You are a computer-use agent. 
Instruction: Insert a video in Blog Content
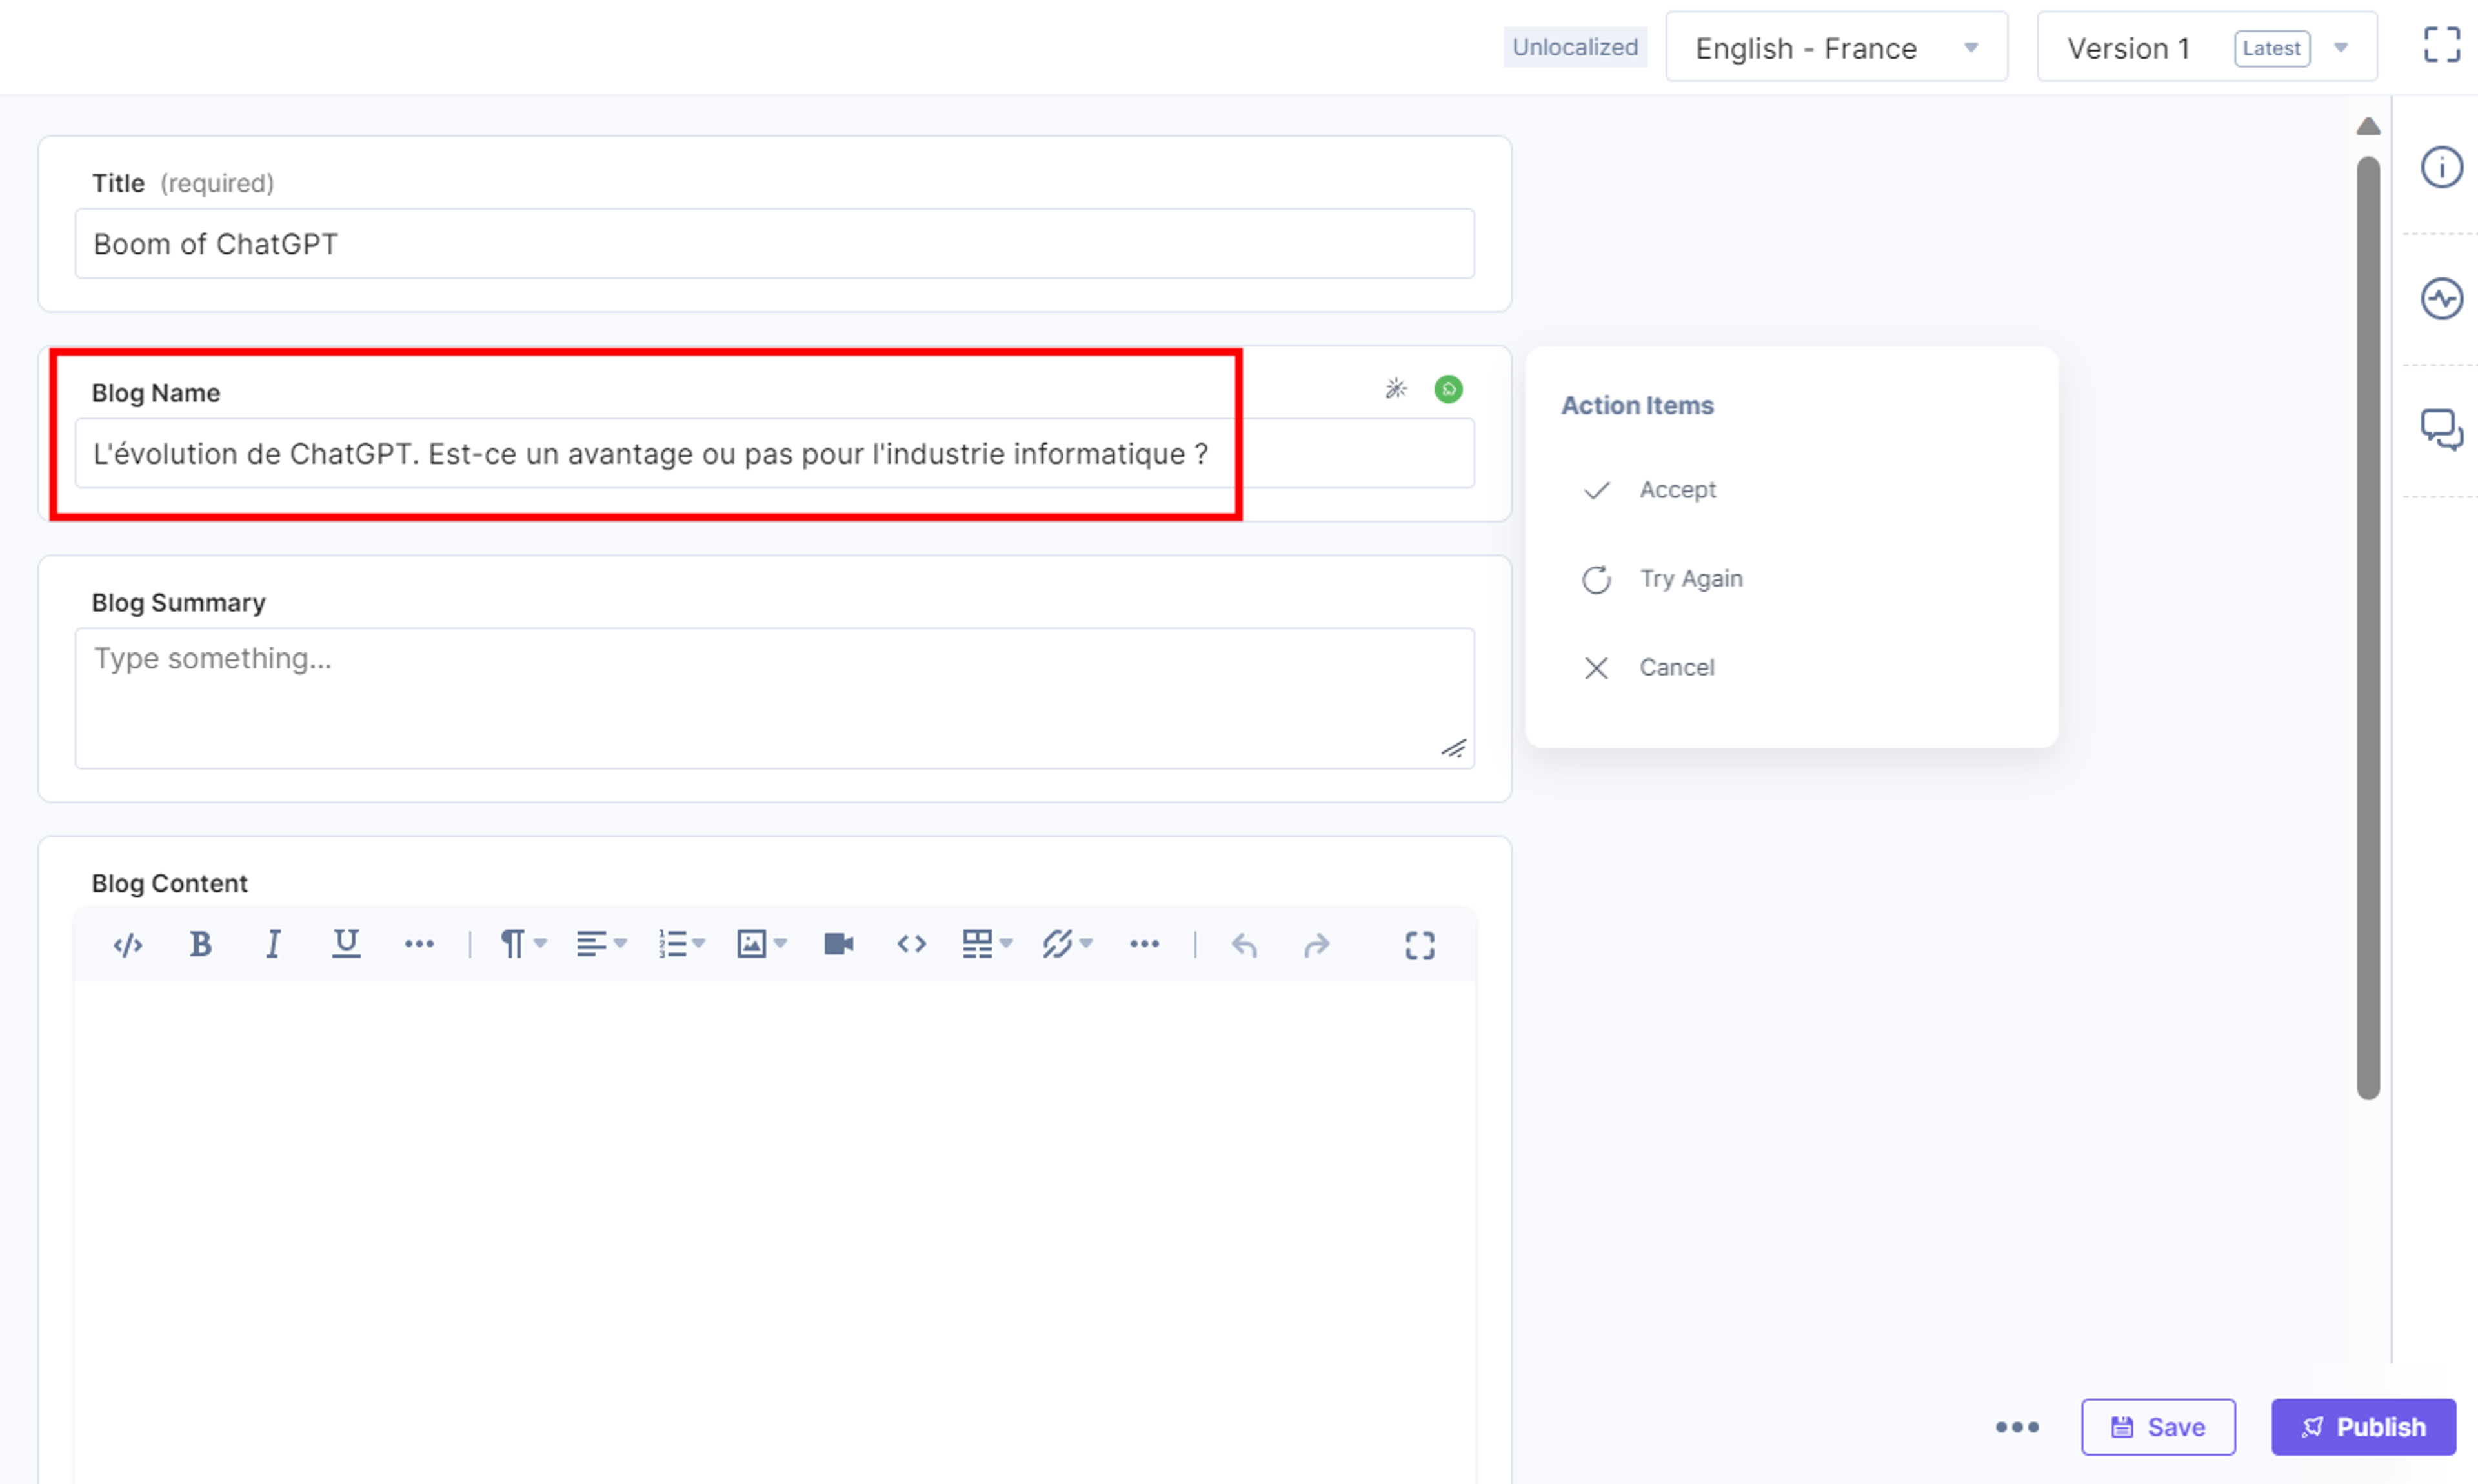pos(838,944)
